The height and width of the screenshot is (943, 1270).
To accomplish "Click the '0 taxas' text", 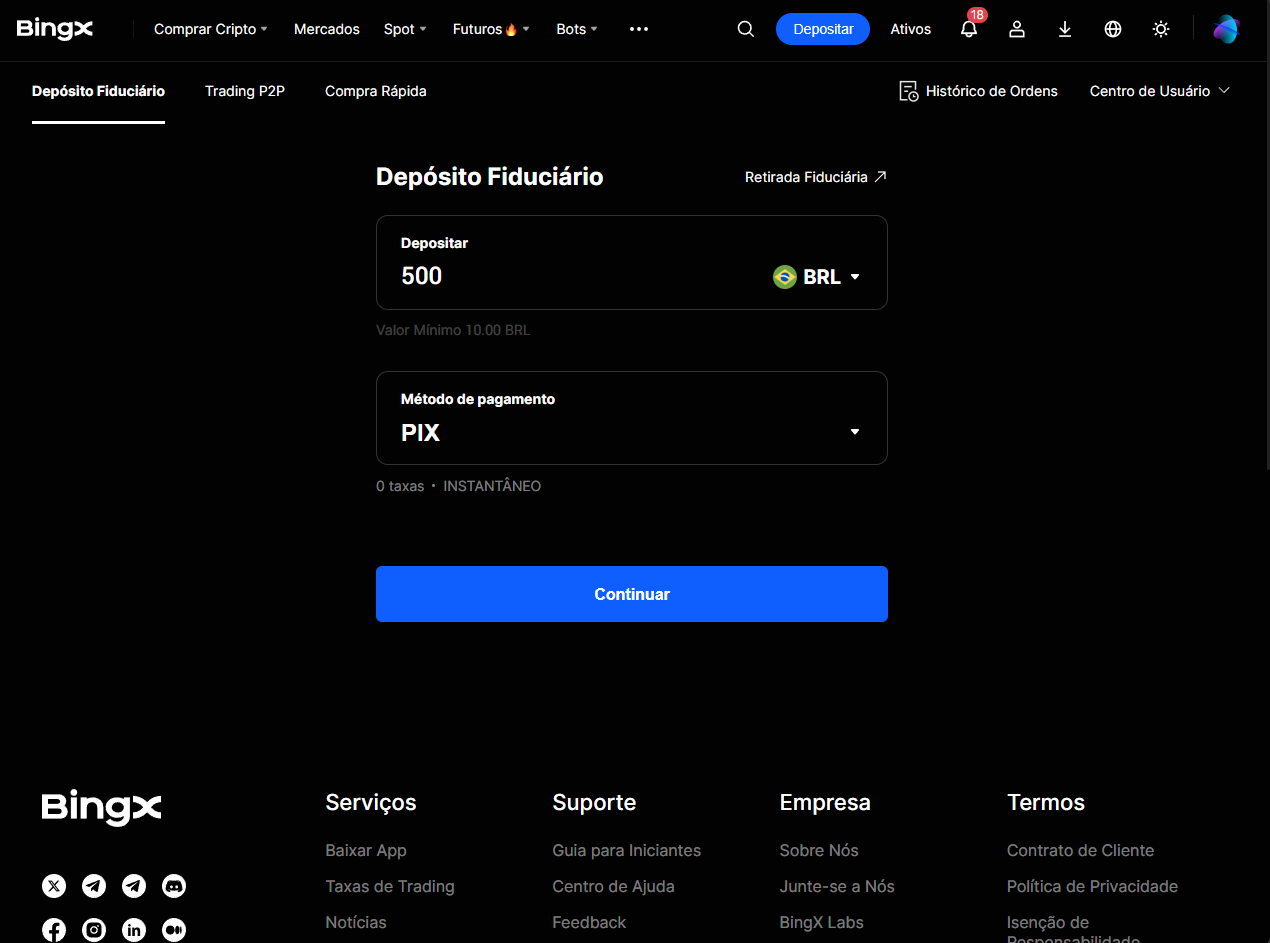I will pos(400,486).
